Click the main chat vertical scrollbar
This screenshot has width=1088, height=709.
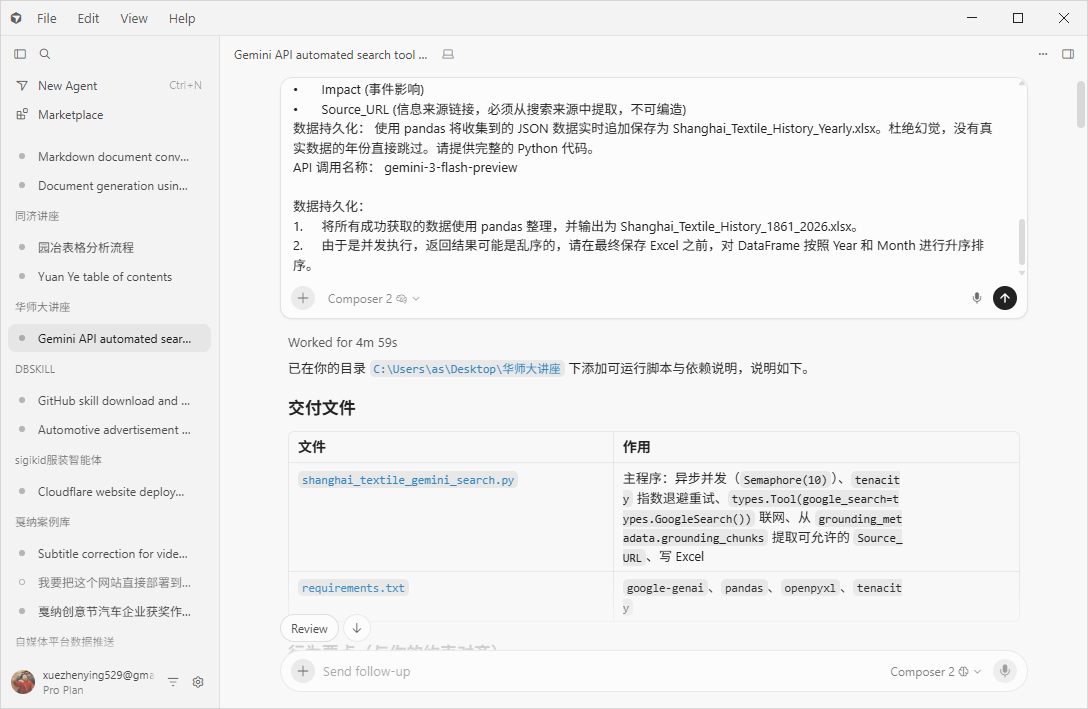click(1081, 104)
